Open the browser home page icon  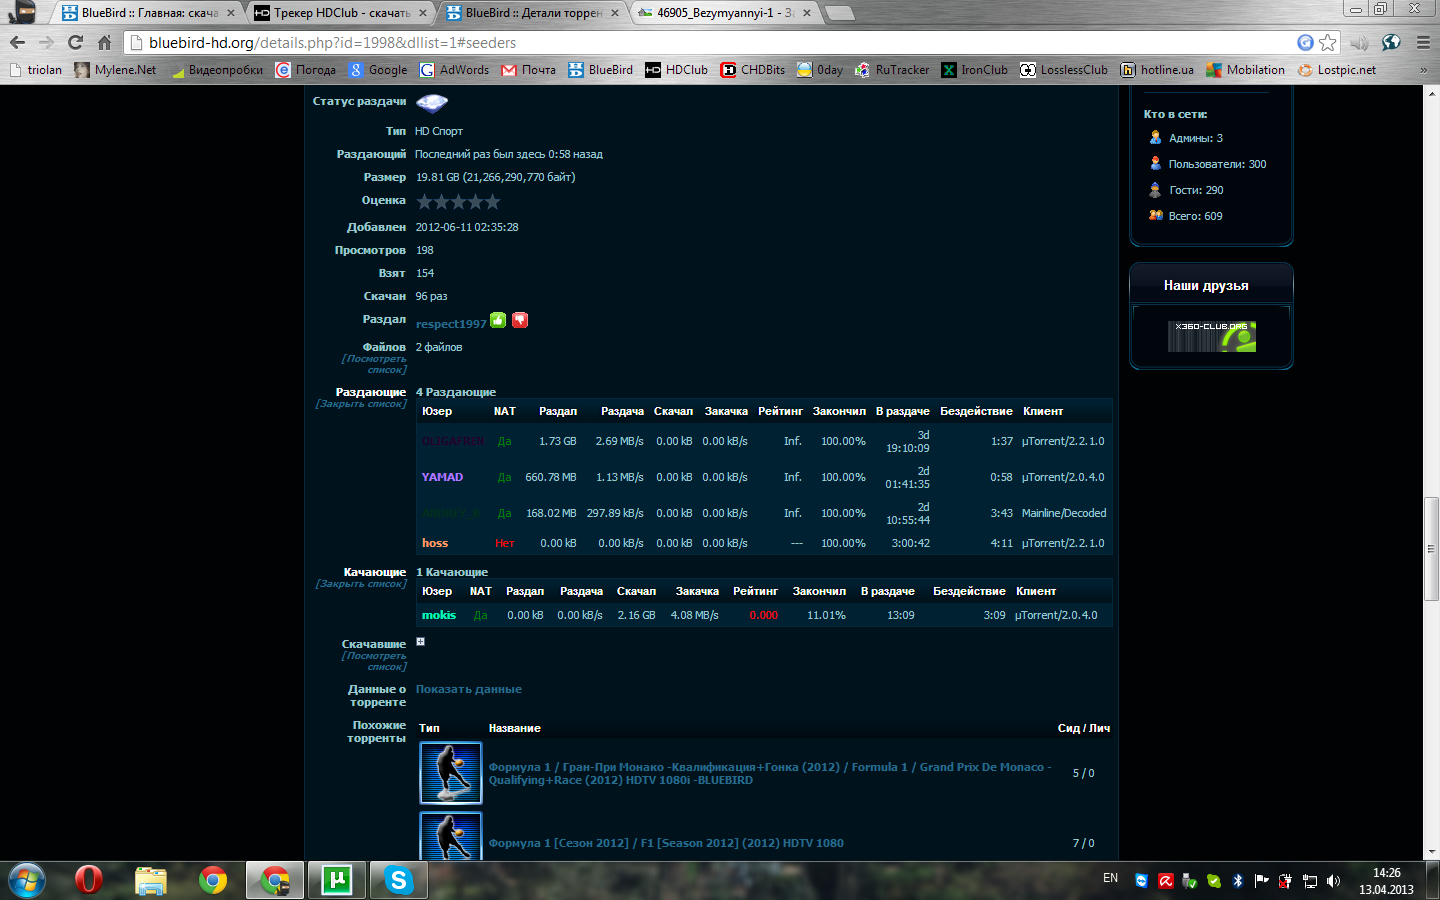[x=104, y=42]
